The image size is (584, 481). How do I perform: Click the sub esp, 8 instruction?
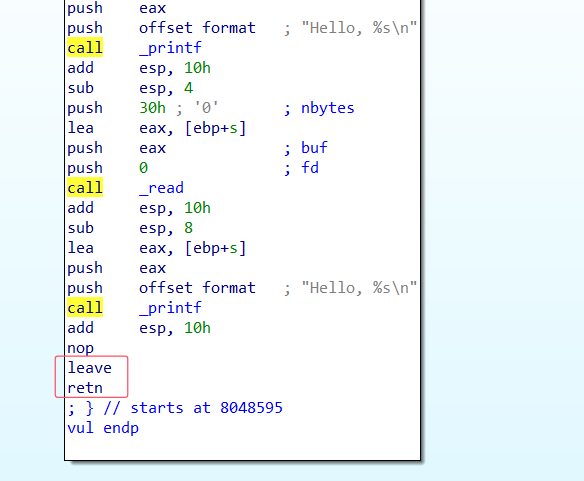coord(130,228)
